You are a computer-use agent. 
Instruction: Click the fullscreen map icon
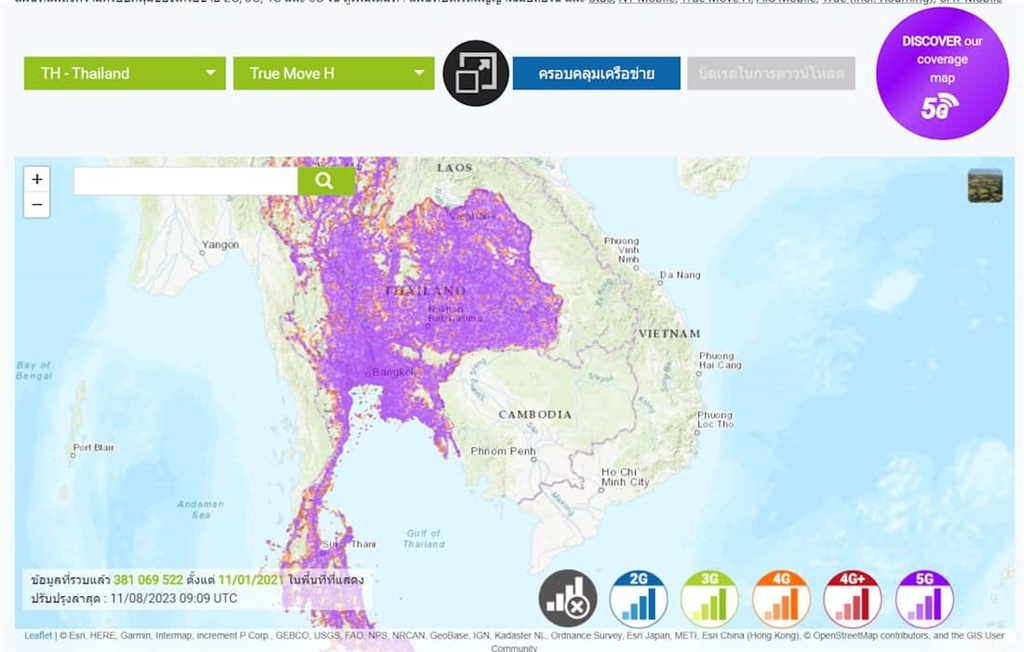[x=475, y=73]
